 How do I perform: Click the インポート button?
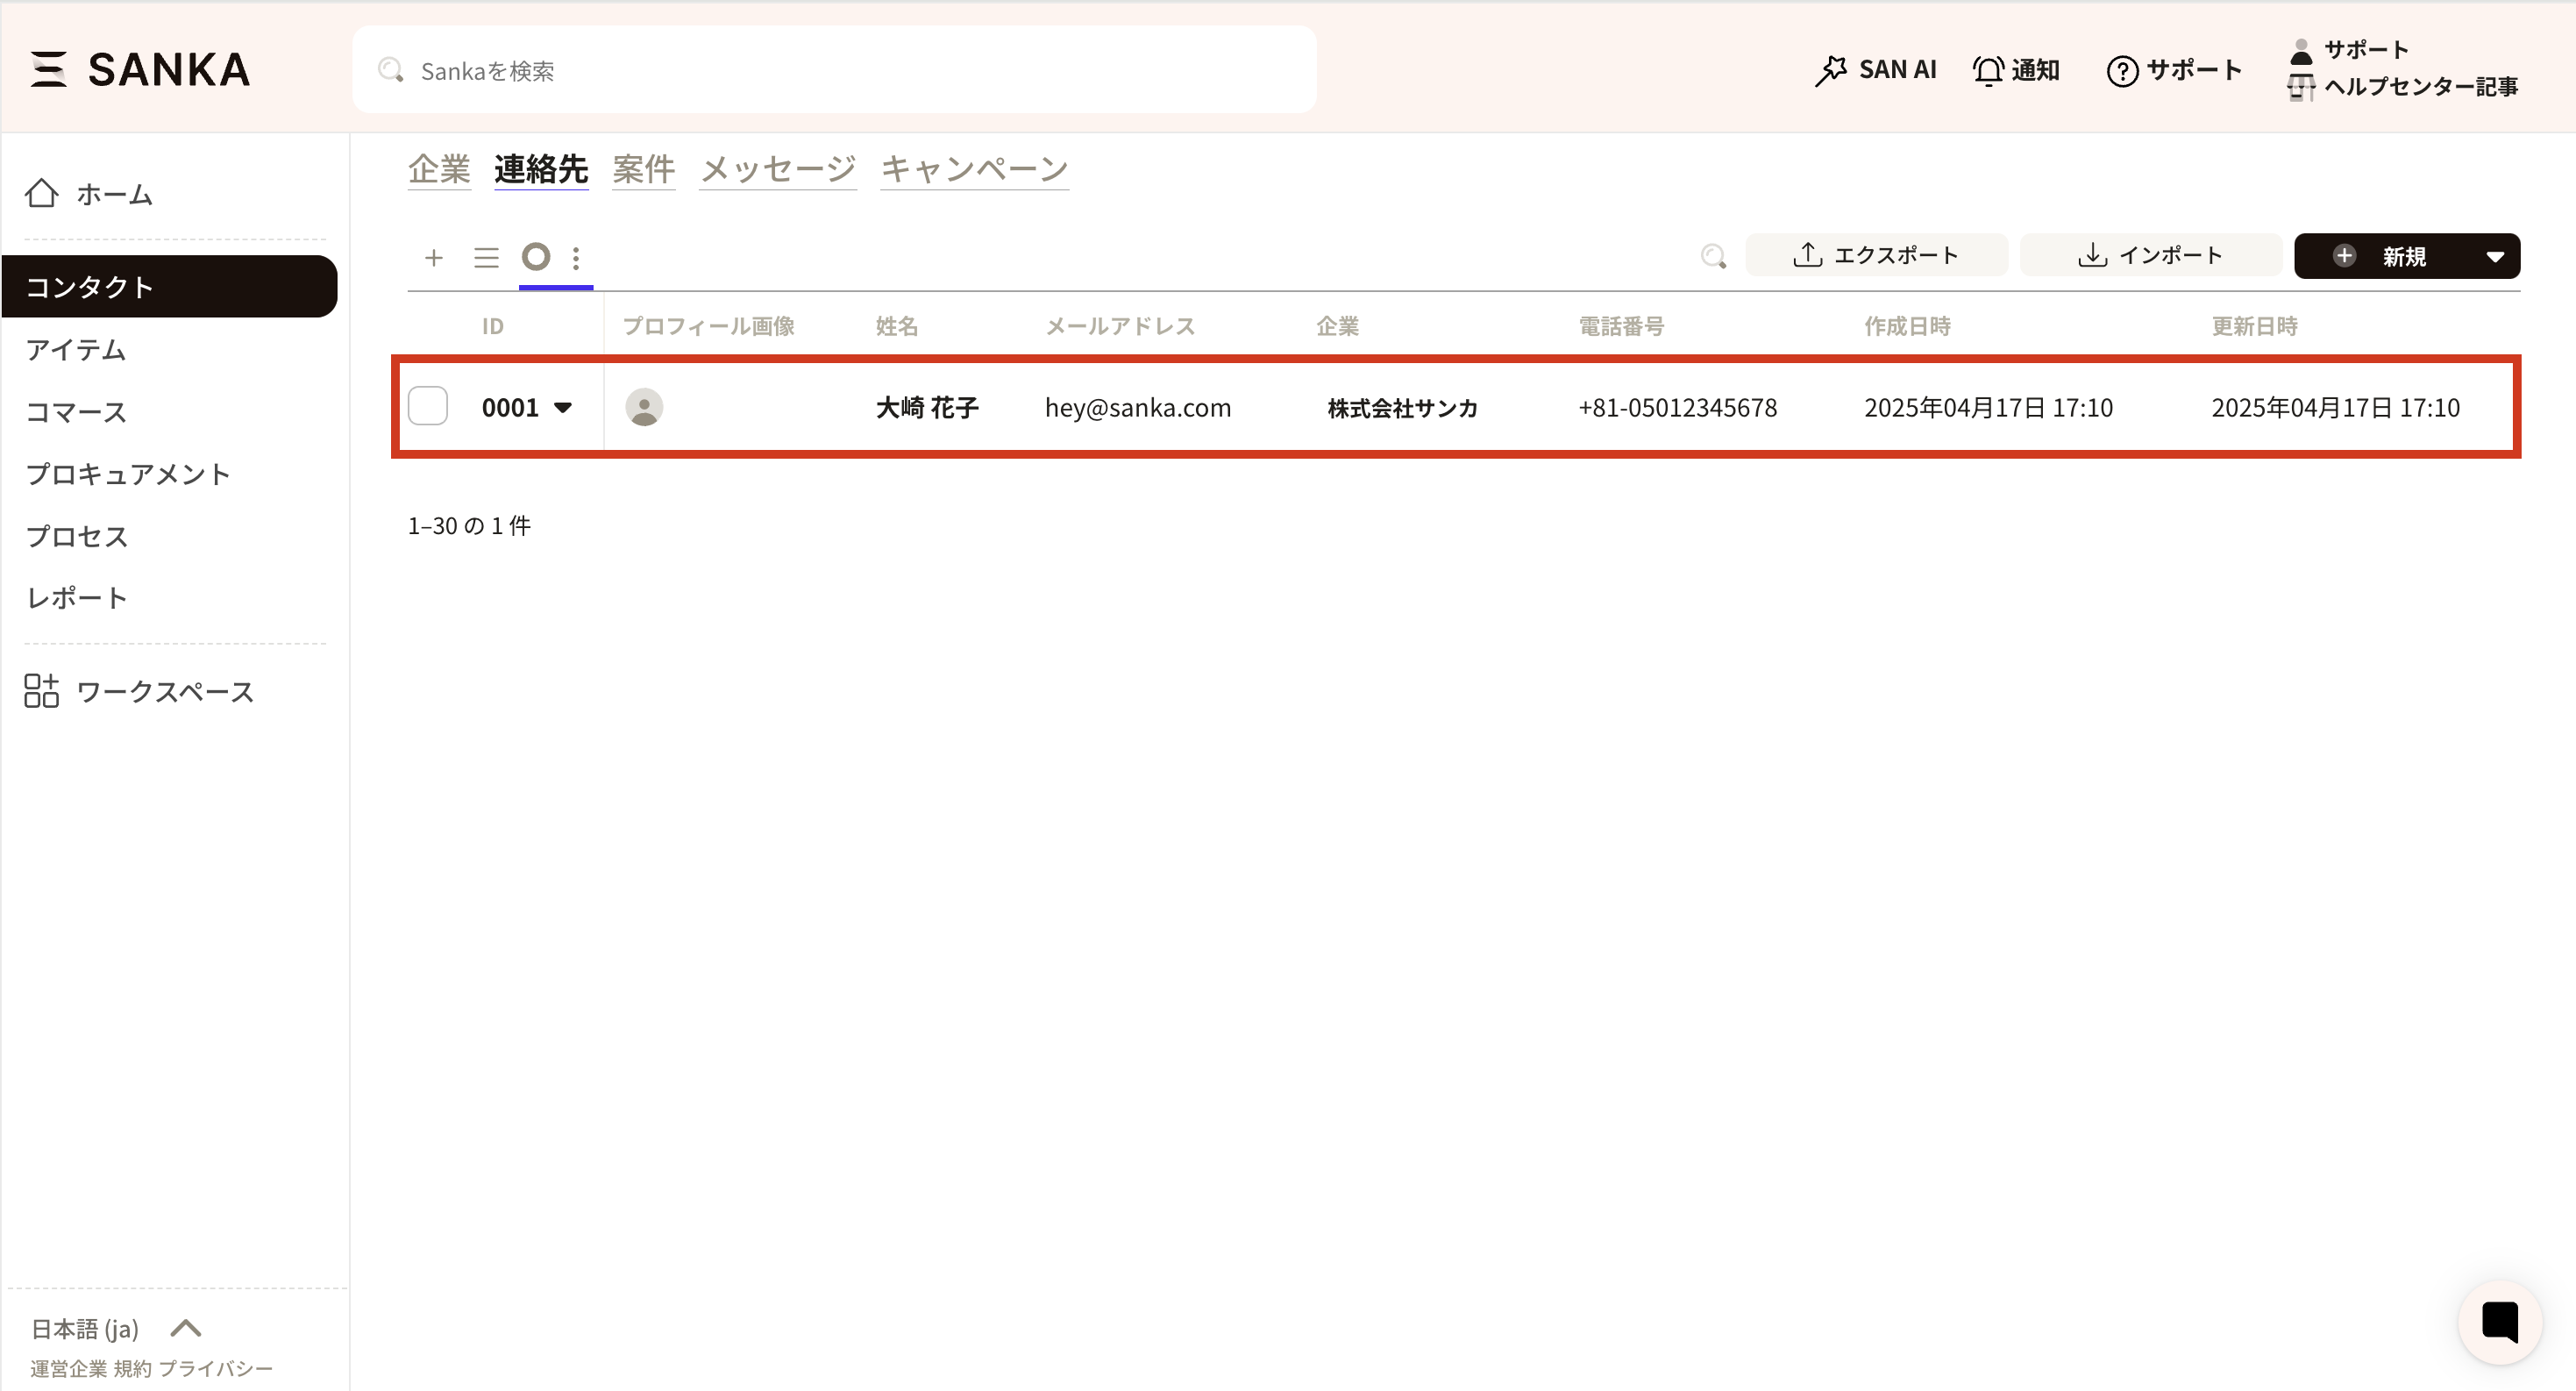[x=2150, y=255]
